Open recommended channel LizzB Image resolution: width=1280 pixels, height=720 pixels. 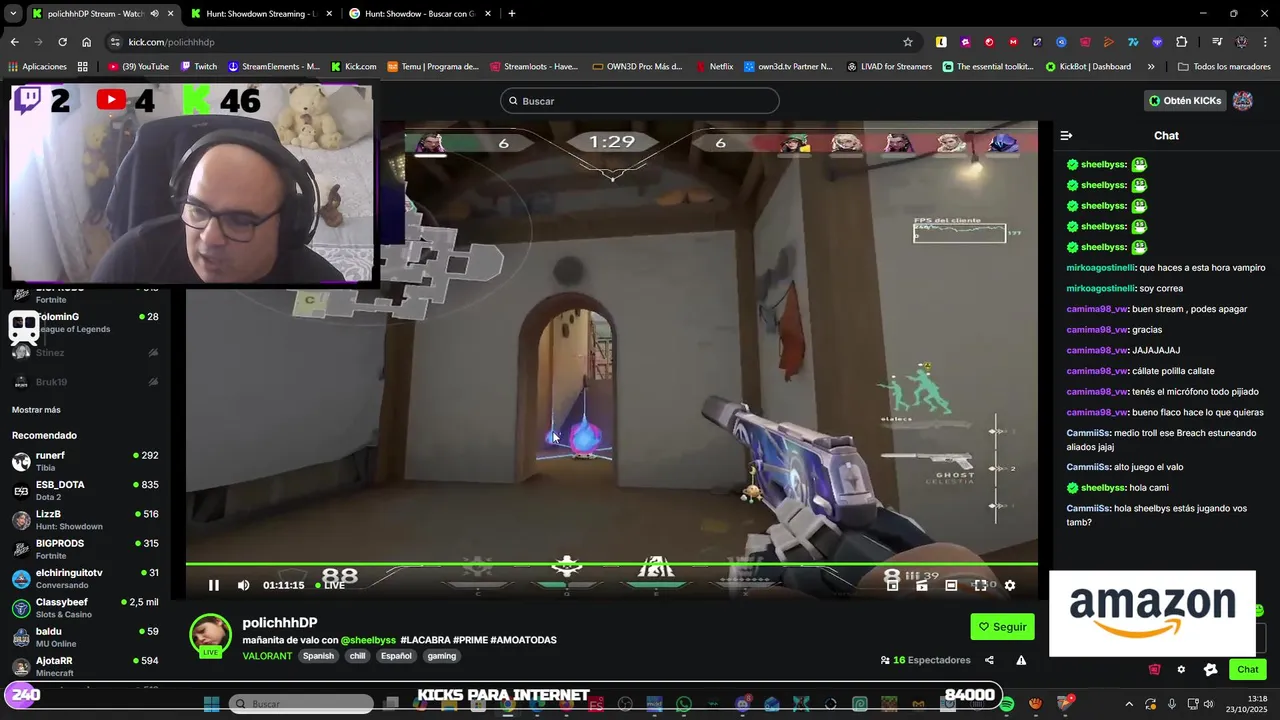[85, 519]
